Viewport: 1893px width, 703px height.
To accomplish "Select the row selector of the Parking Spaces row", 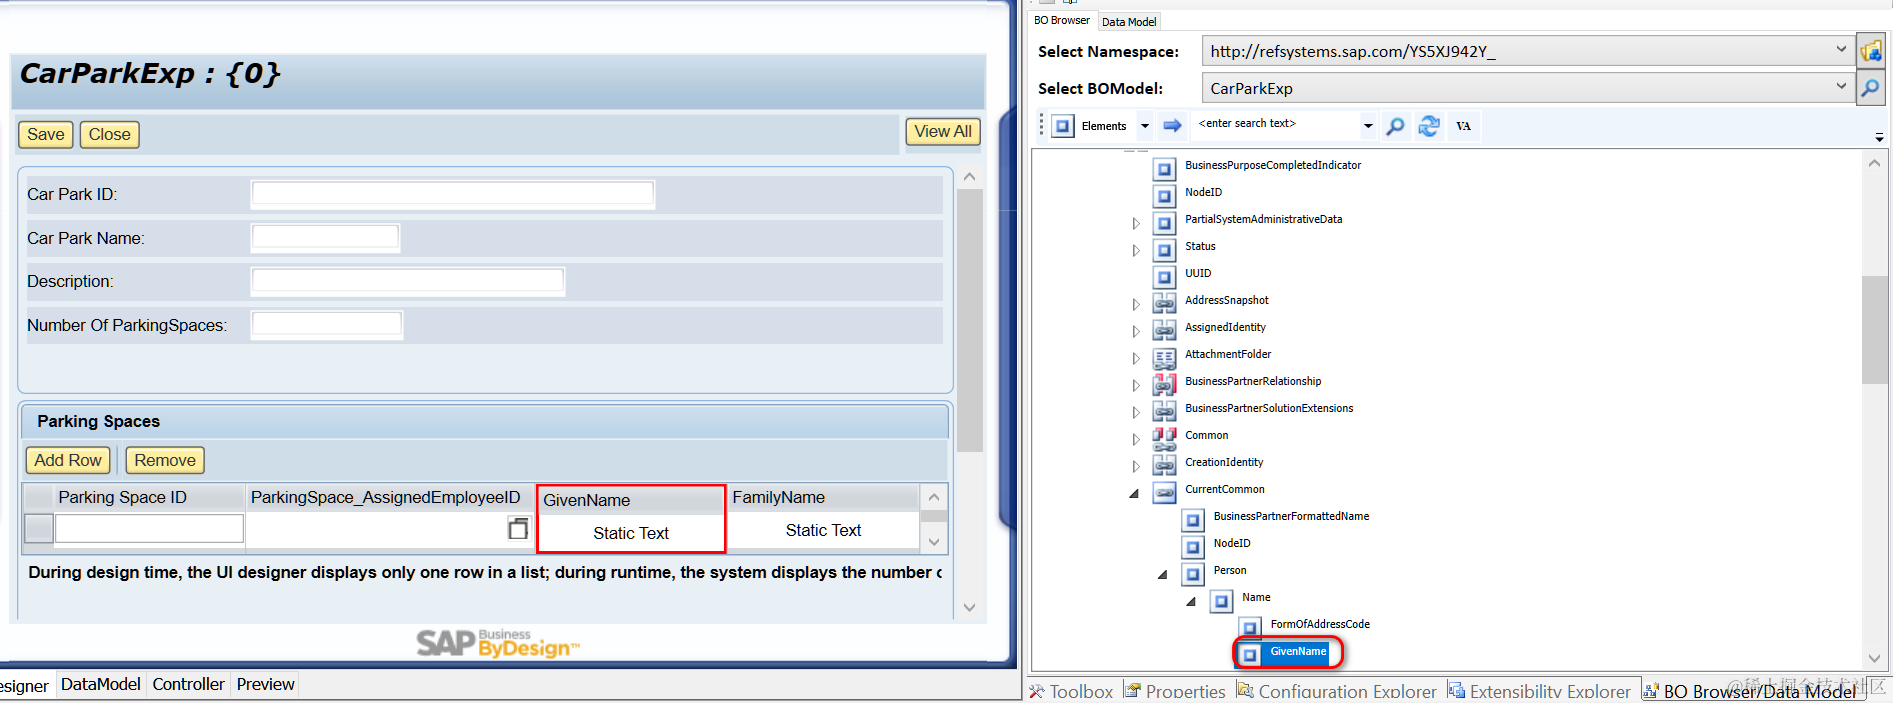I will tap(39, 528).
